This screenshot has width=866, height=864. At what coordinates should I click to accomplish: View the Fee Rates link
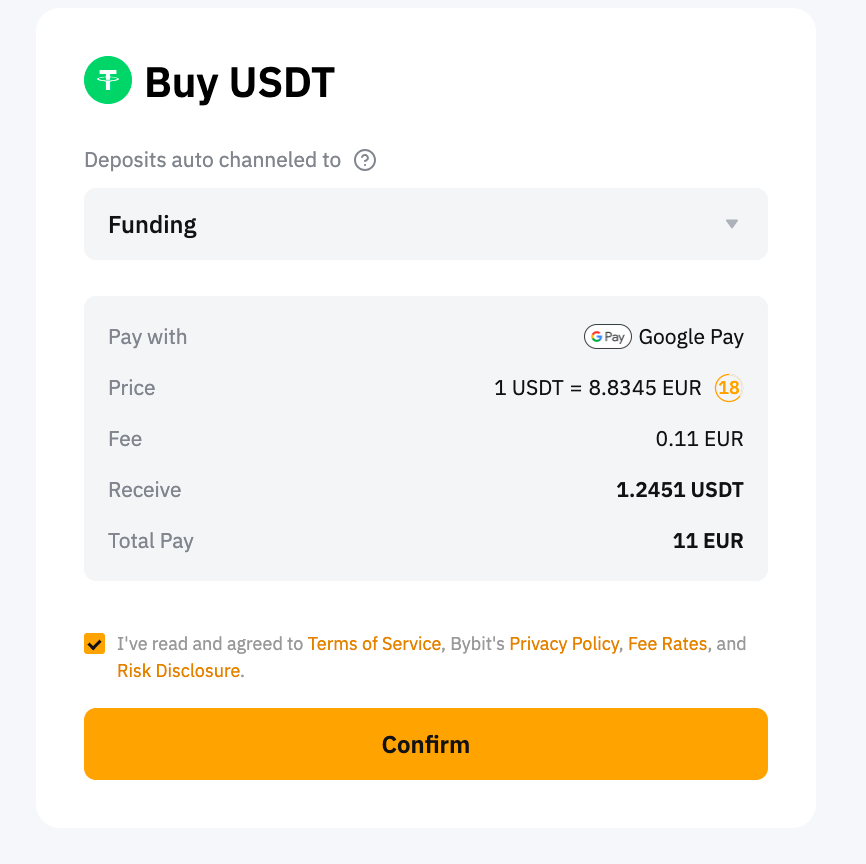(x=667, y=644)
